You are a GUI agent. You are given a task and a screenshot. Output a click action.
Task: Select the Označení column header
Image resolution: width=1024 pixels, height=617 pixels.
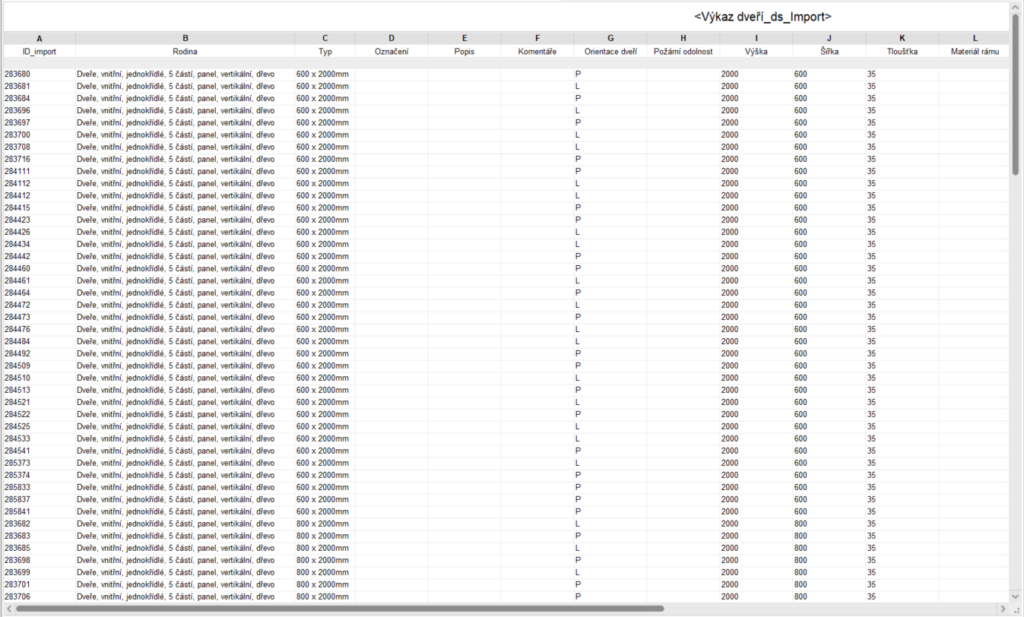click(391, 50)
